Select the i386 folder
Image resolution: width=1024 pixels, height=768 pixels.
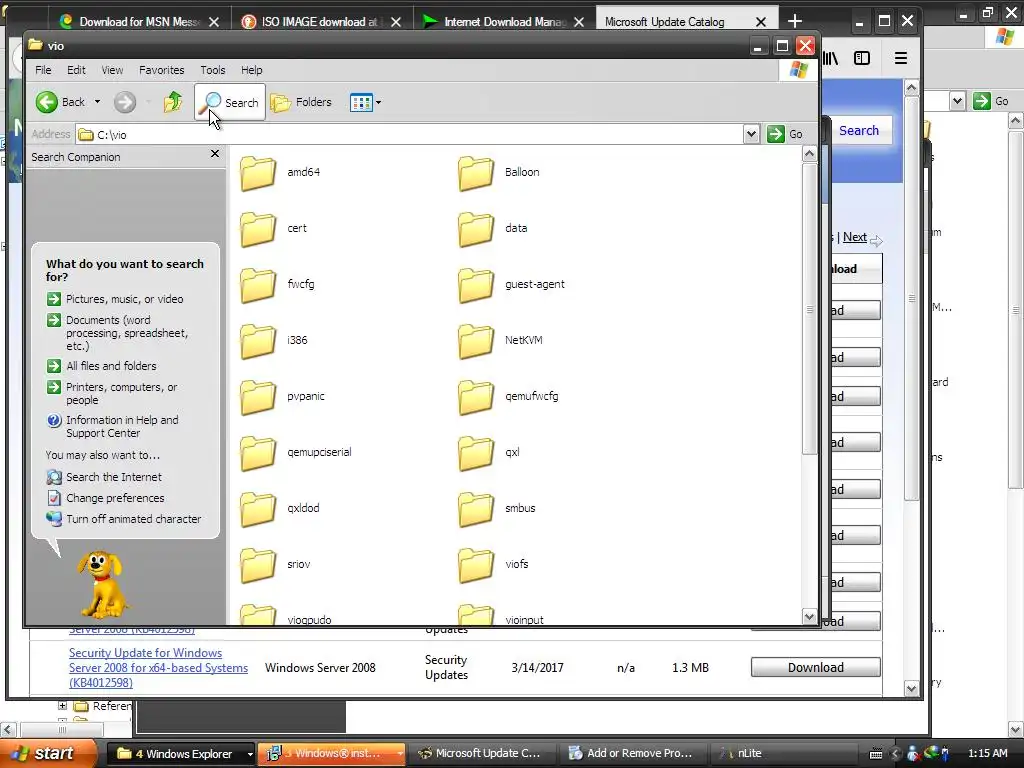274,341
